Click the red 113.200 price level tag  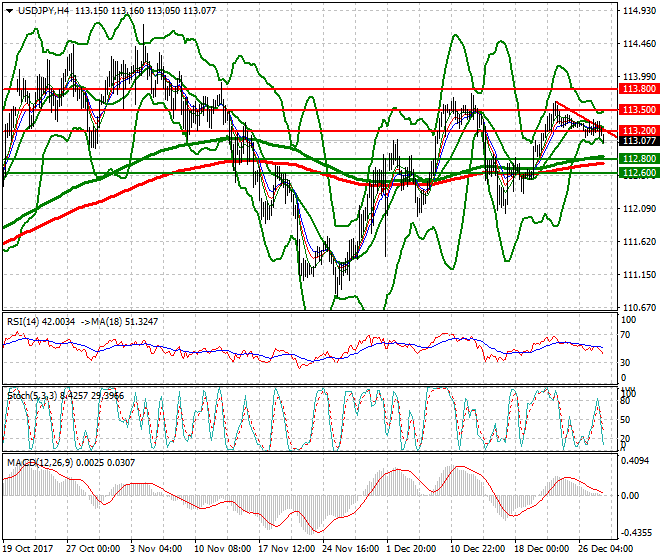638,131
